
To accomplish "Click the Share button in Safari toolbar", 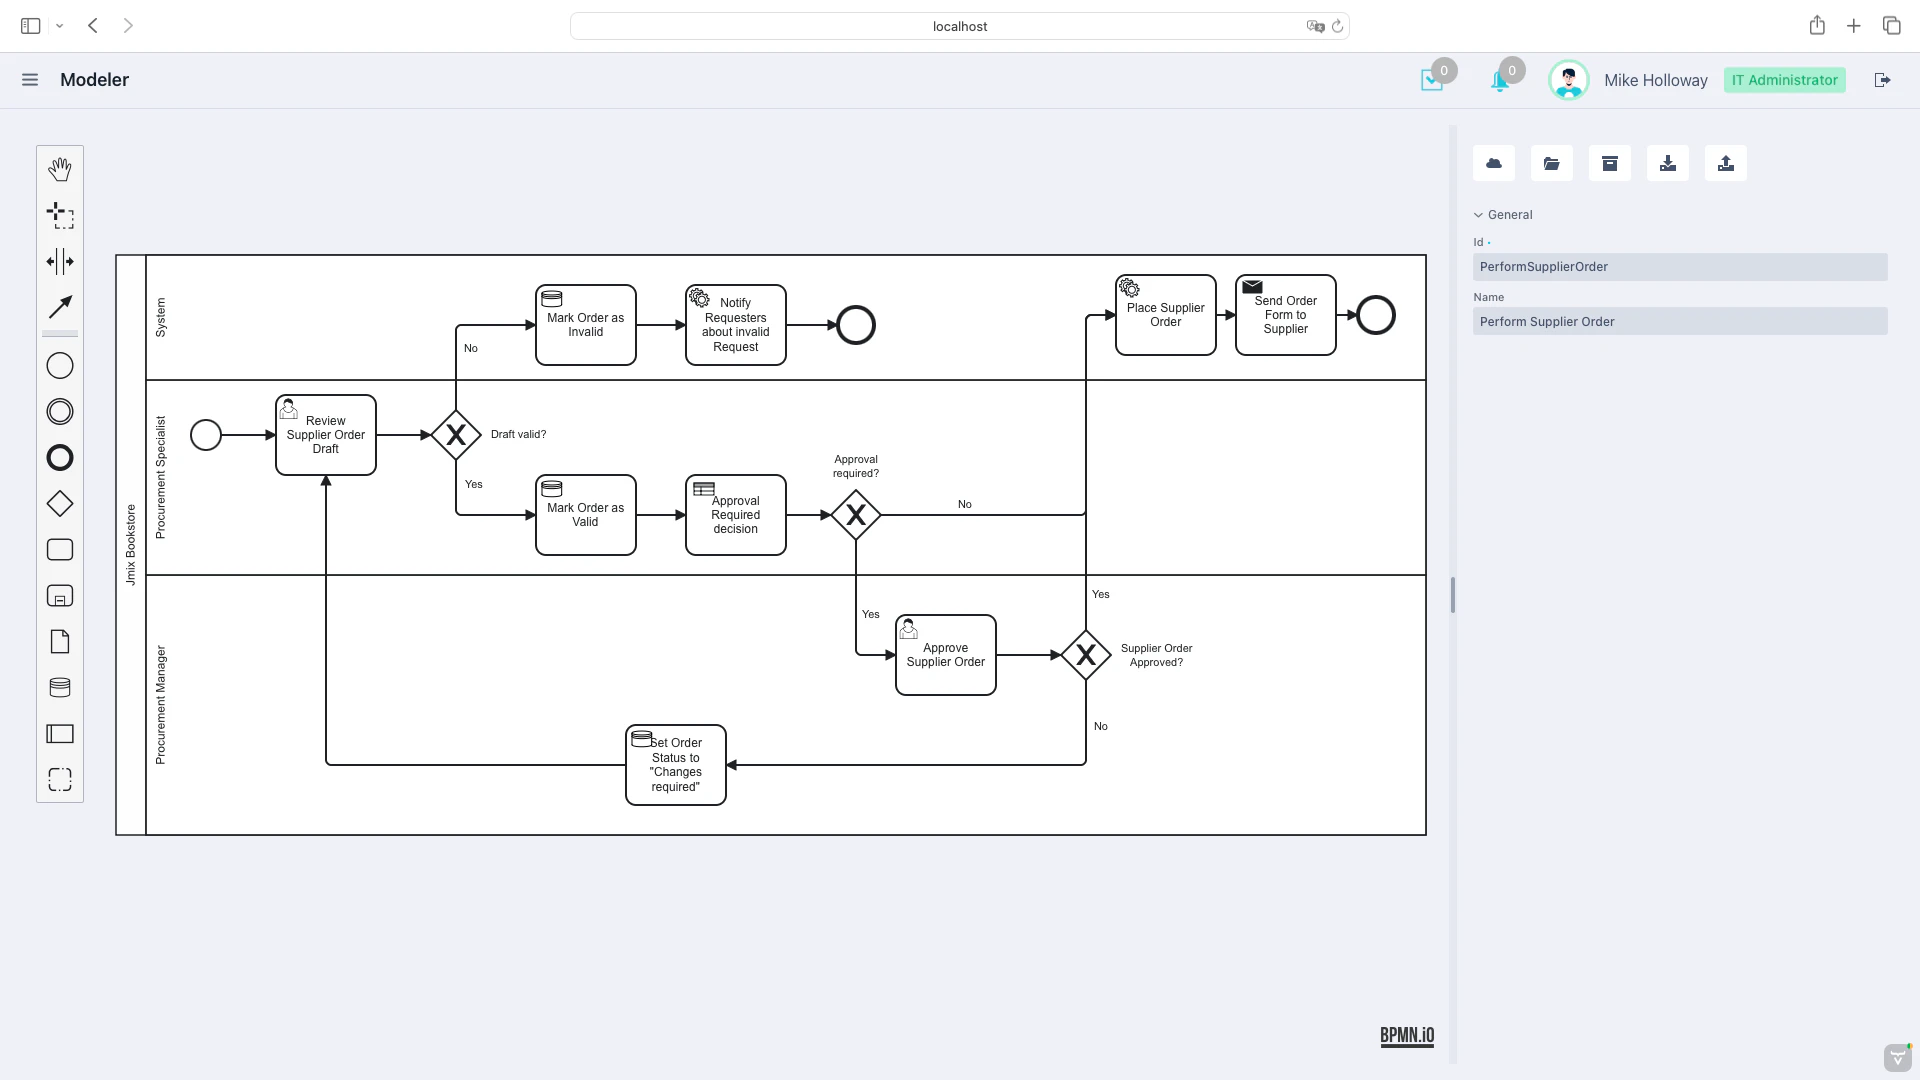I will [x=1818, y=25].
